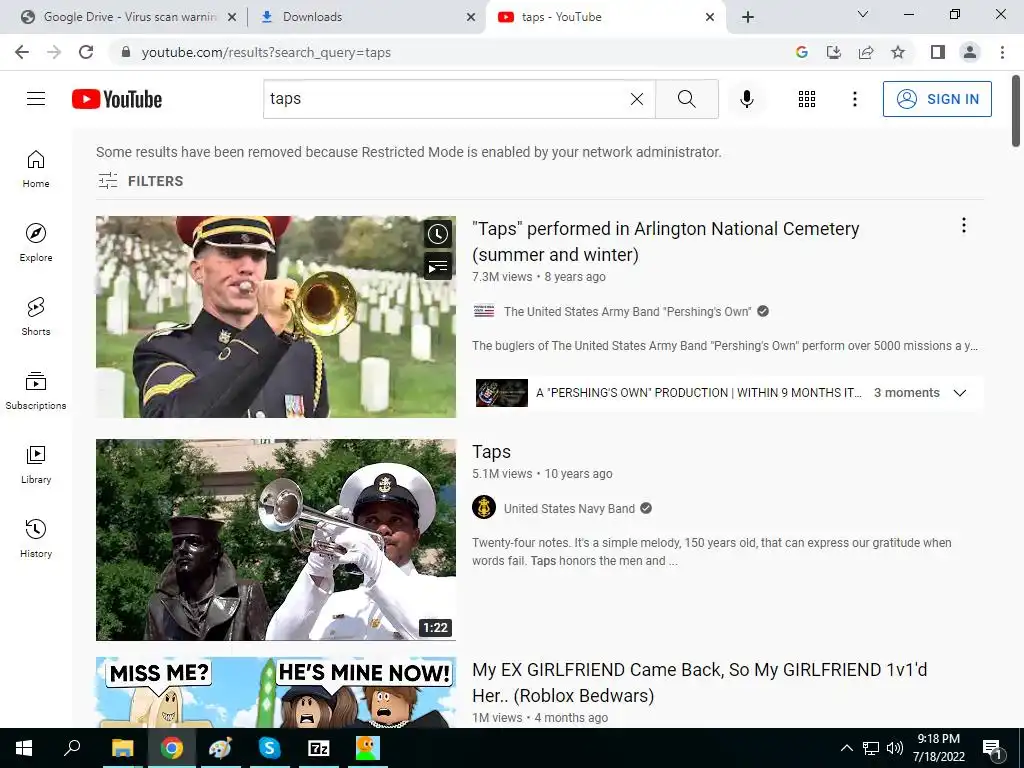This screenshot has width=1024, height=768.
Task: Click the install app icon in address bar
Action: [x=834, y=52]
